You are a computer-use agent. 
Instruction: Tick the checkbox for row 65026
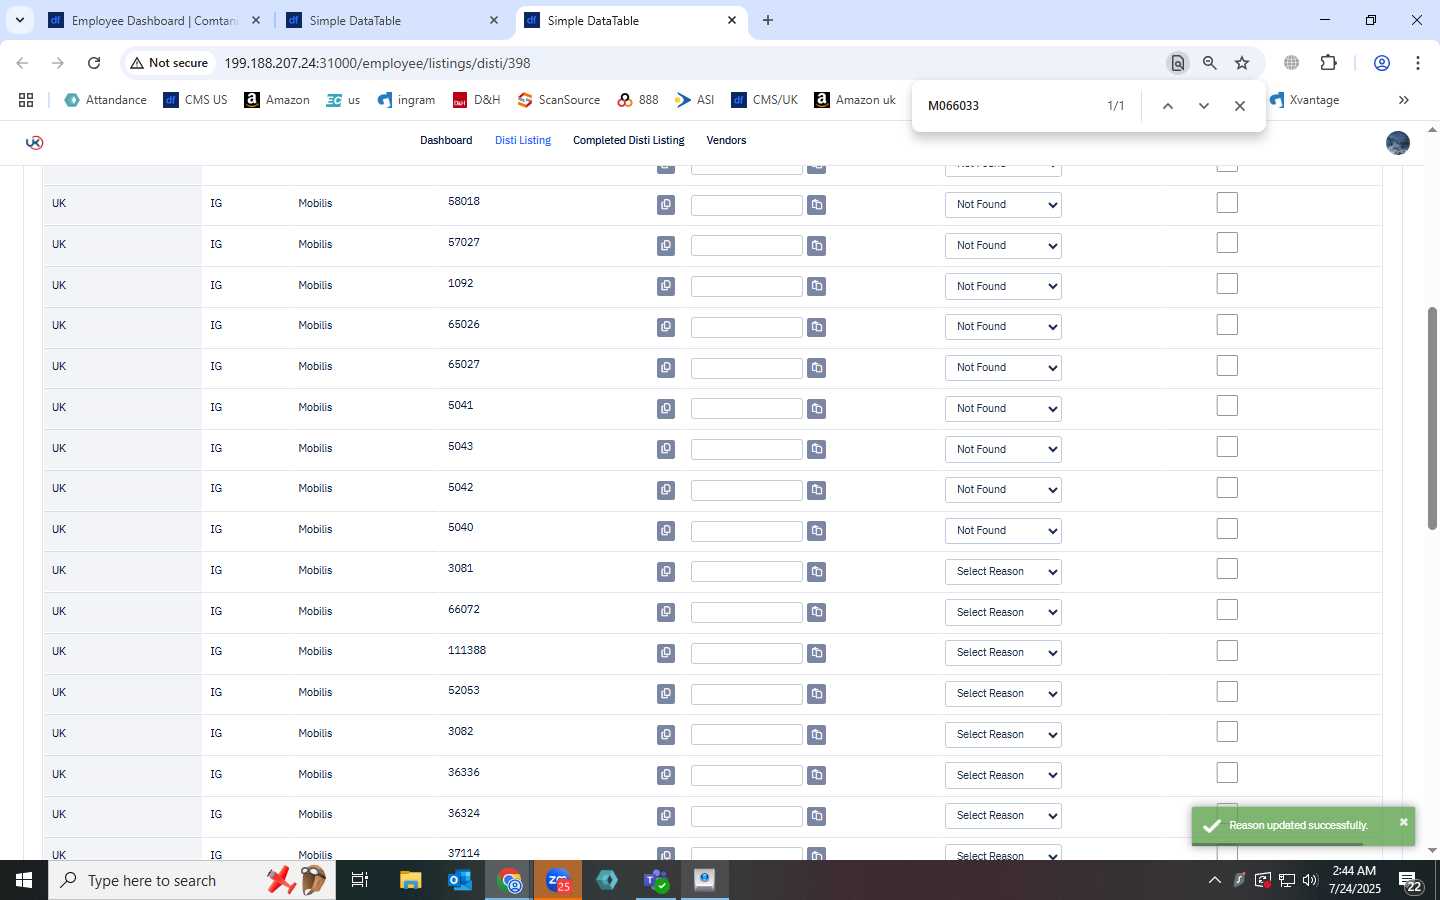click(x=1227, y=325)
